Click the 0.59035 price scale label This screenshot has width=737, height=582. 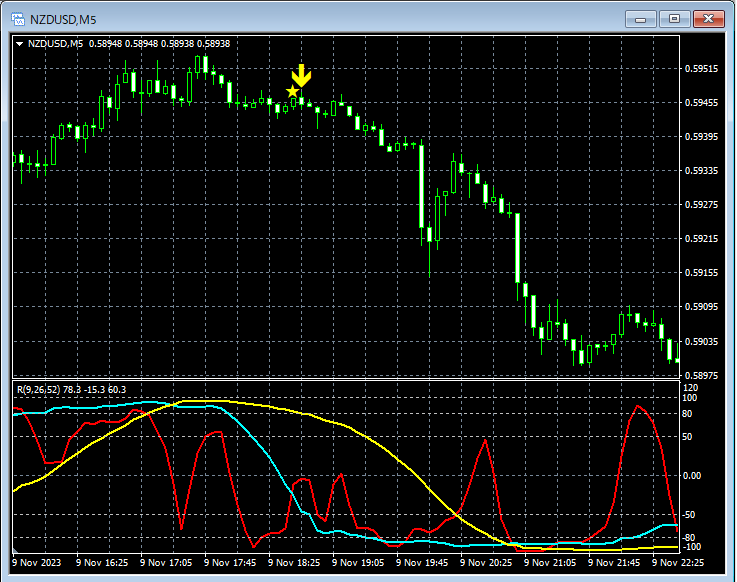(x=701, y=341)
